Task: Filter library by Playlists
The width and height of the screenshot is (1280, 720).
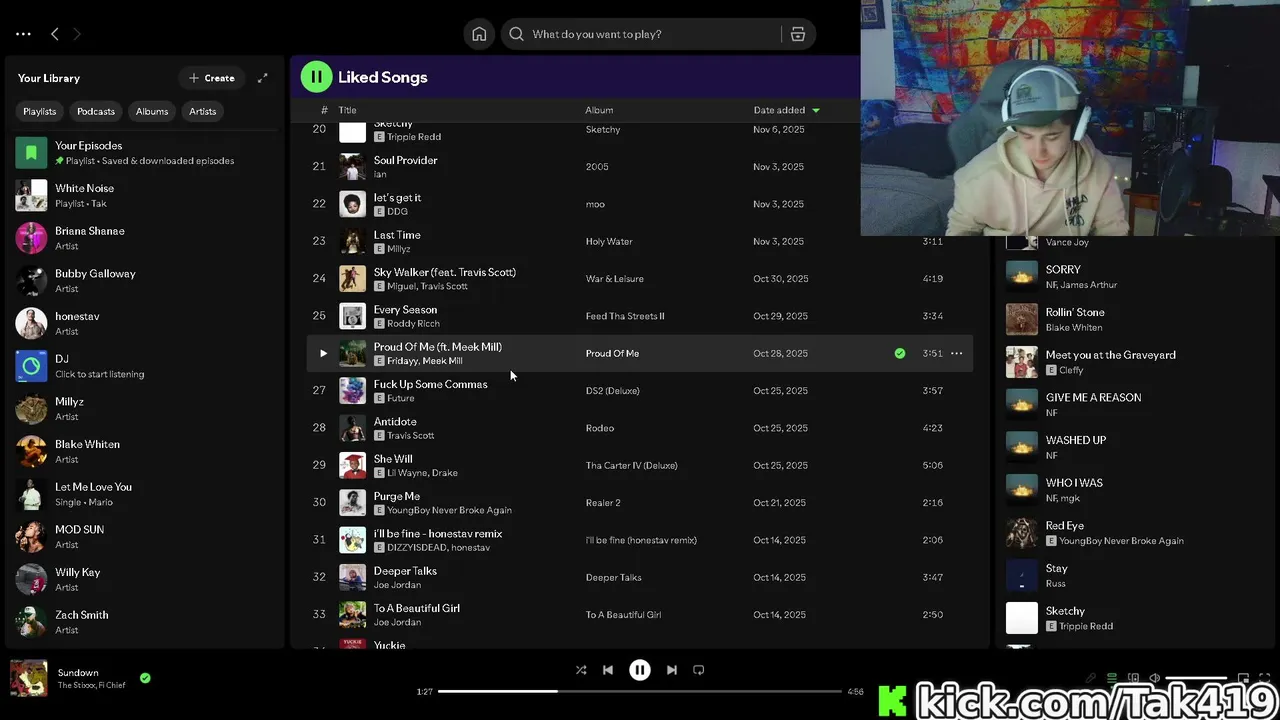Action: pyautogui.click(x=40, y=111)
